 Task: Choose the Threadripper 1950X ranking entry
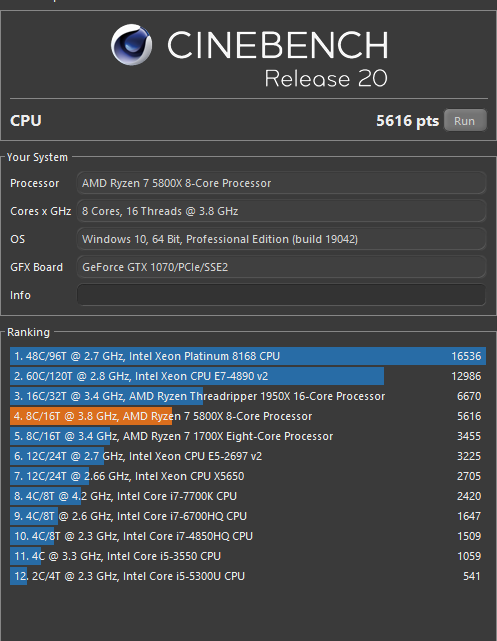pyautogui.click(x=248, y=396)
